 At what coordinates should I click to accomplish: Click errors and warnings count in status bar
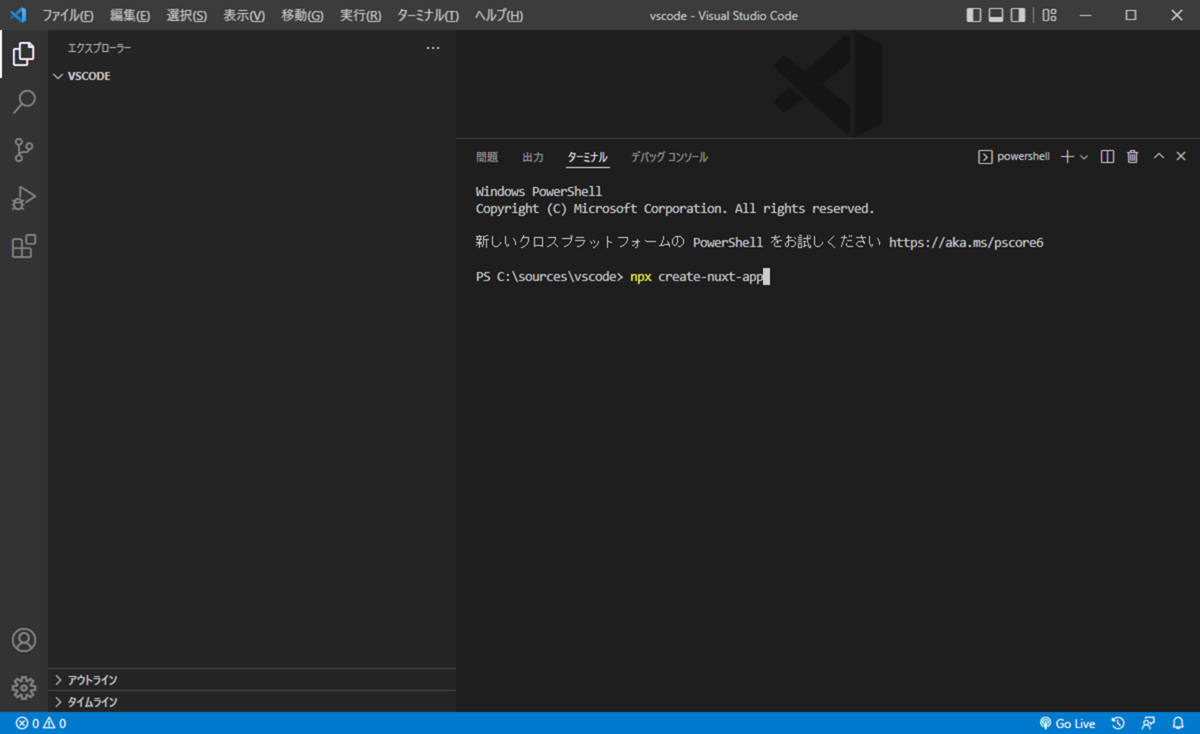point(41,723)
